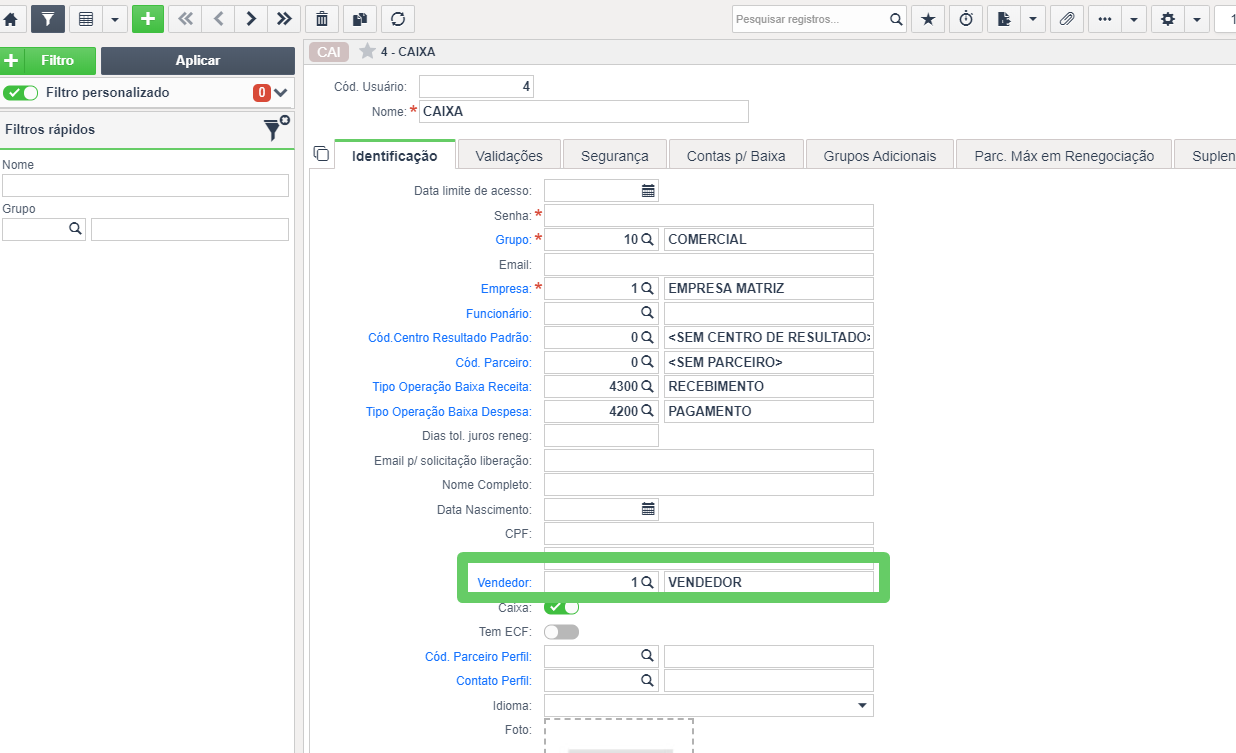The image size is (1236, 753).
Task: Toggle the Caixa switch off
Action: (562, 607)
